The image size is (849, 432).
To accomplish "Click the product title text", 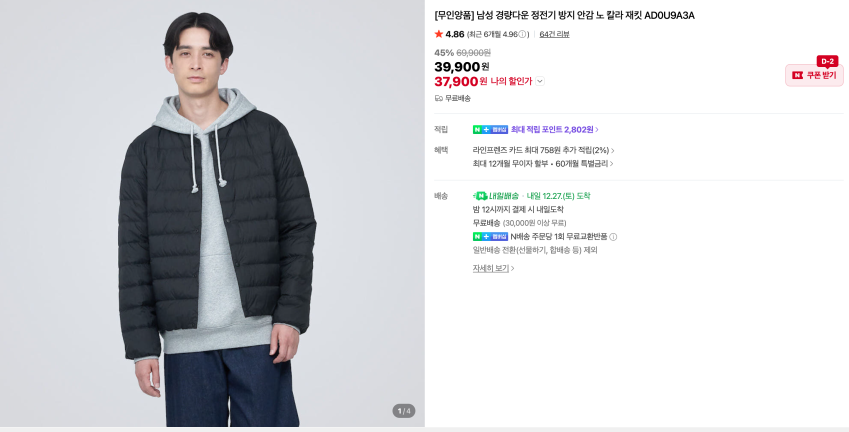I will tap(564, 15).
